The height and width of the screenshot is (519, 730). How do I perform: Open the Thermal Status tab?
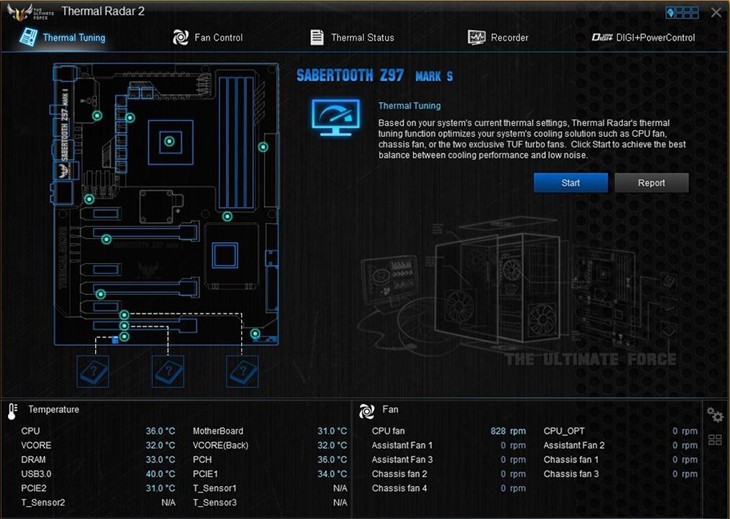coord(352,37)
